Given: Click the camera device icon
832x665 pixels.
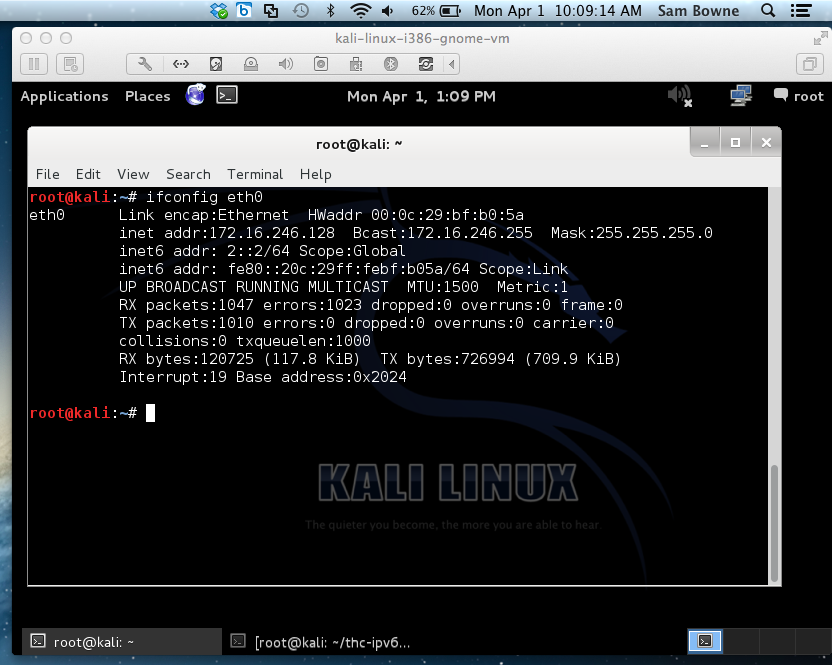Looking at the screenshot, I should (320, 64).
